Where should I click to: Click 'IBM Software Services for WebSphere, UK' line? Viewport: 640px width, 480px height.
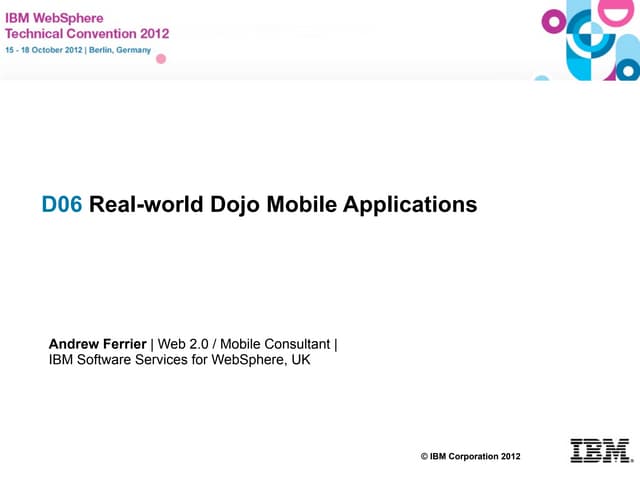(180, 360)
